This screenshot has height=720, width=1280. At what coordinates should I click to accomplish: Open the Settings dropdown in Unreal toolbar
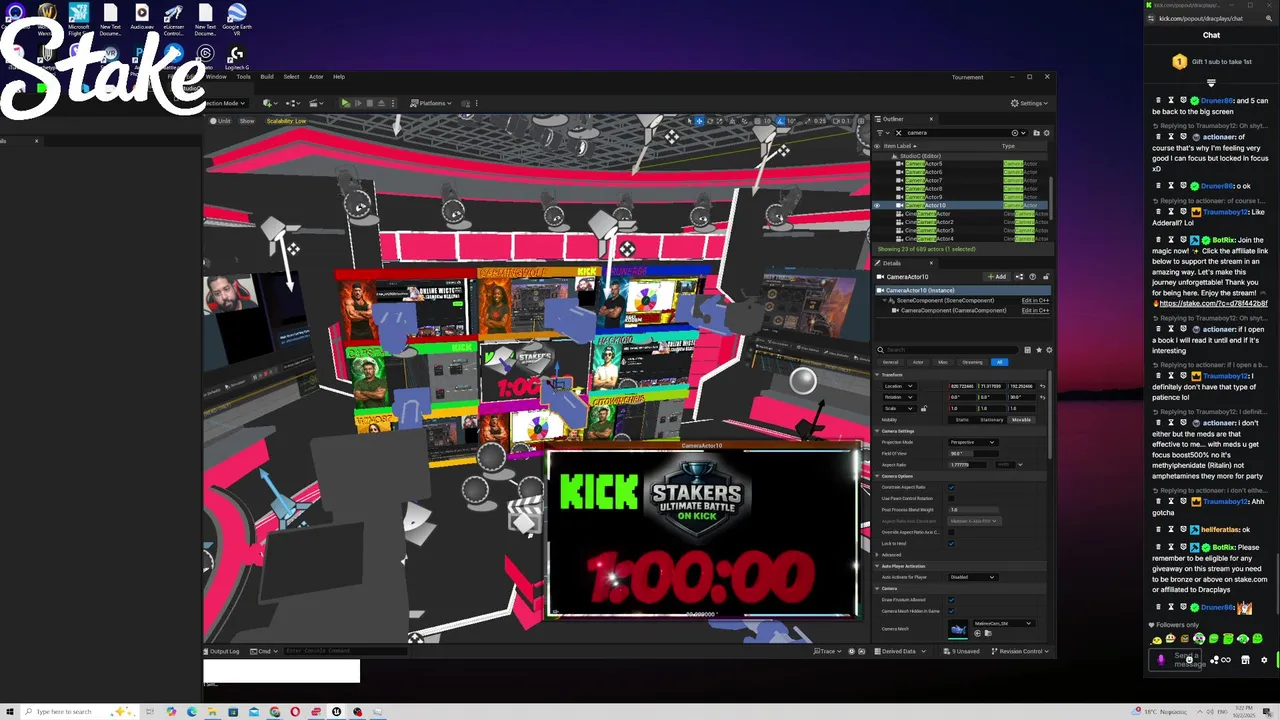[1029, 103]
